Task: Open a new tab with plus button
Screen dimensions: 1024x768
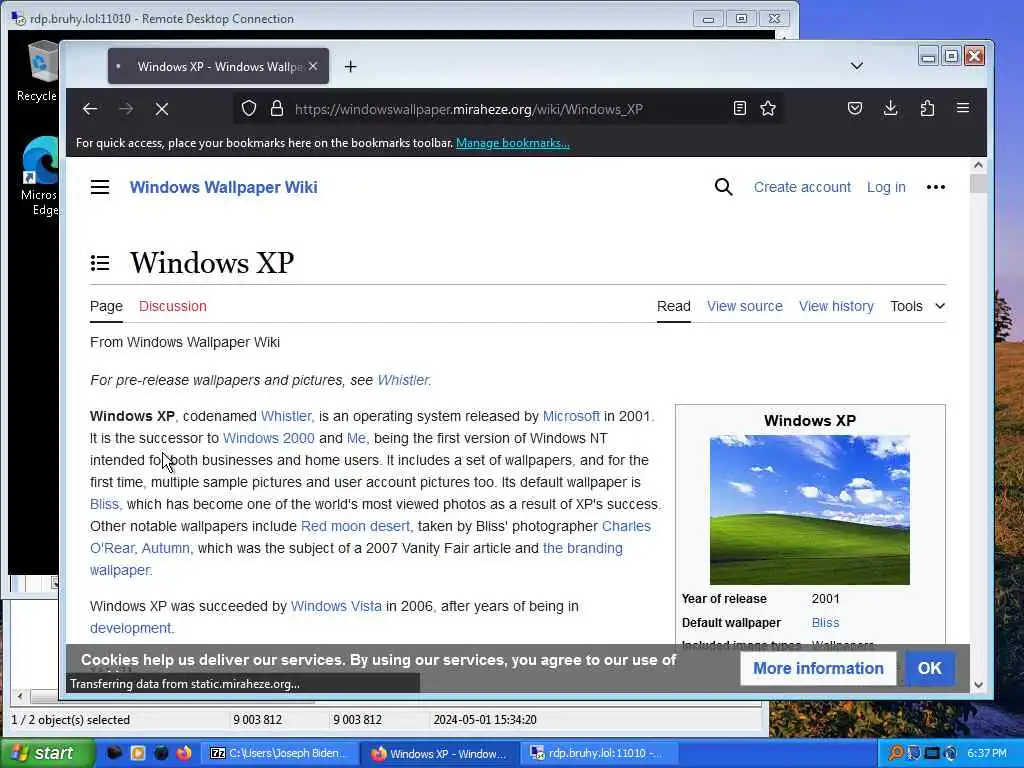Action: point(351,66)
